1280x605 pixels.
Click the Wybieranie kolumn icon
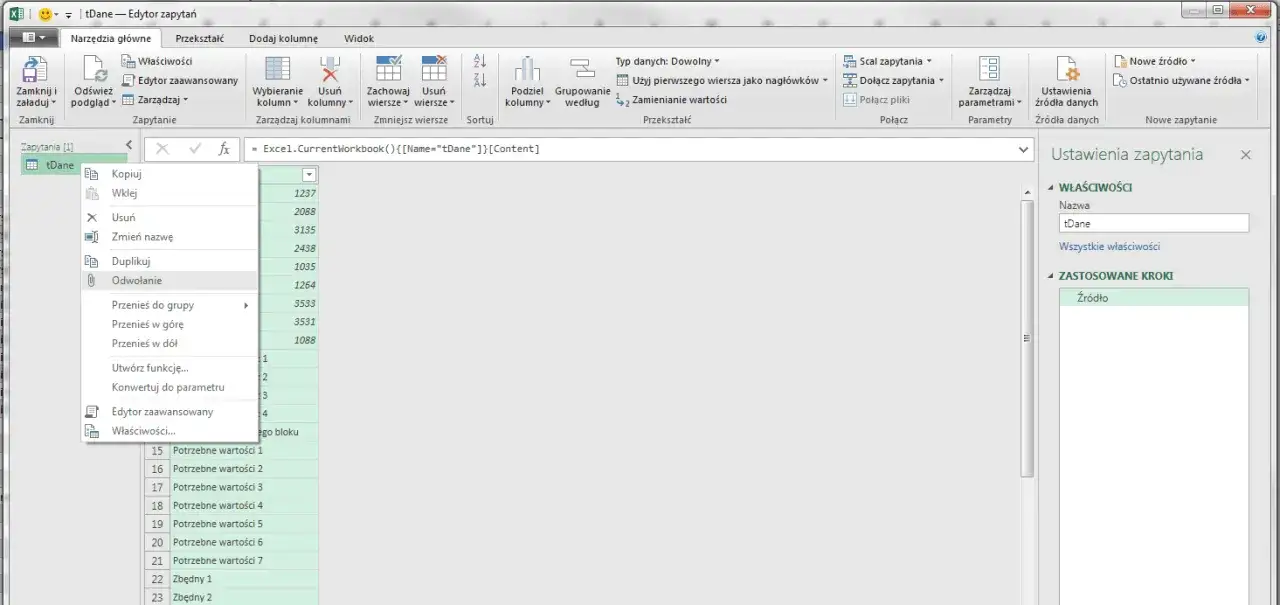[x=277, y=69]
